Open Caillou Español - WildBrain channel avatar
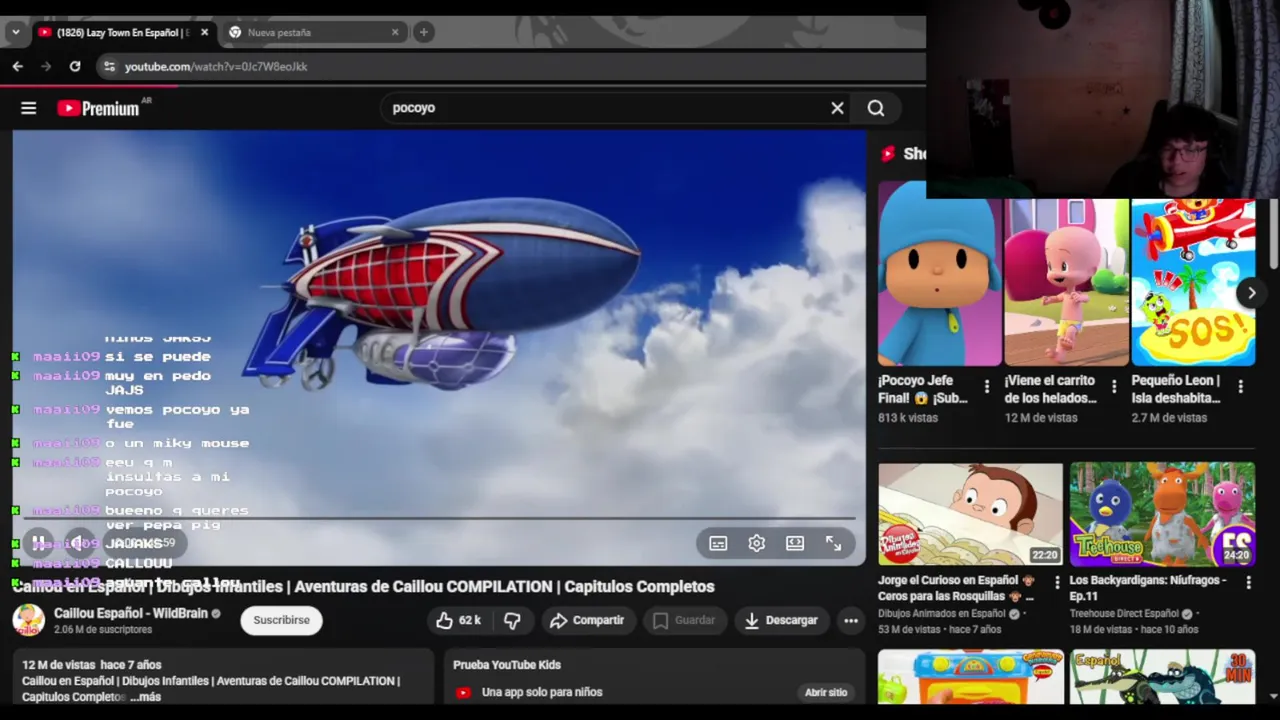1280x720 pixels. click(x=28, y=620)
